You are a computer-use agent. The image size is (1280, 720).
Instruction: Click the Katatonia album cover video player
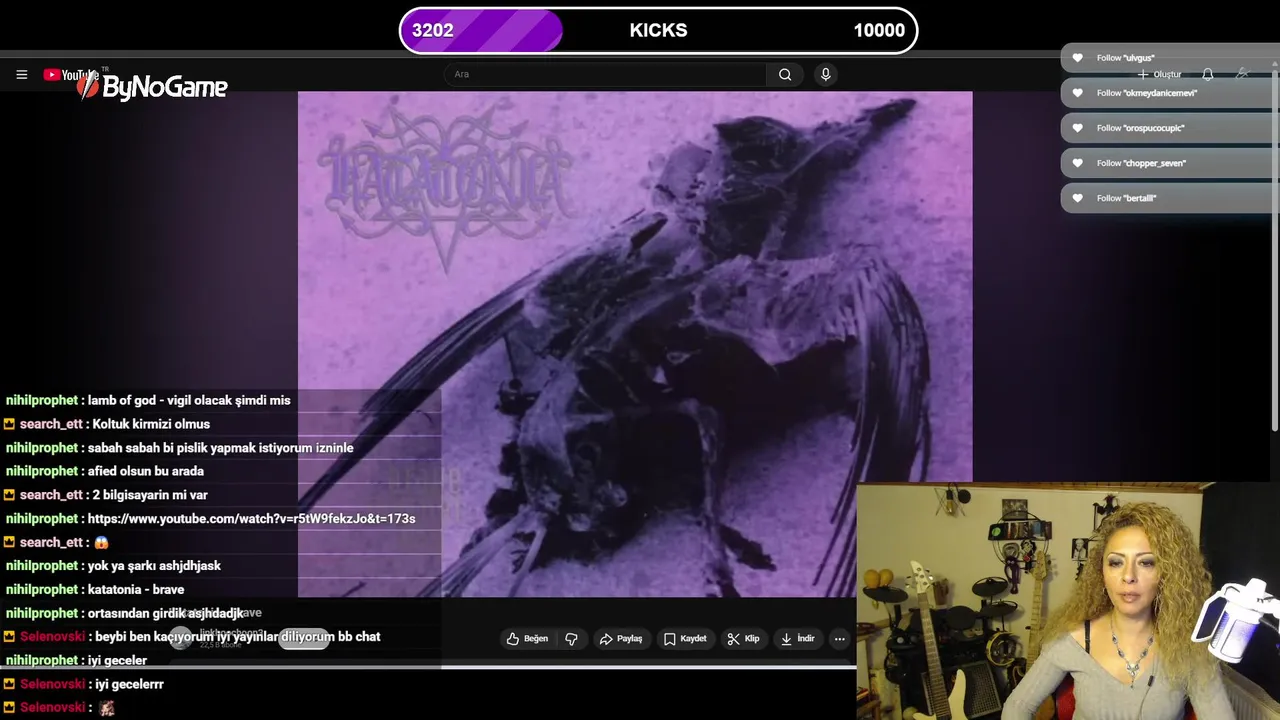[635, 344]
